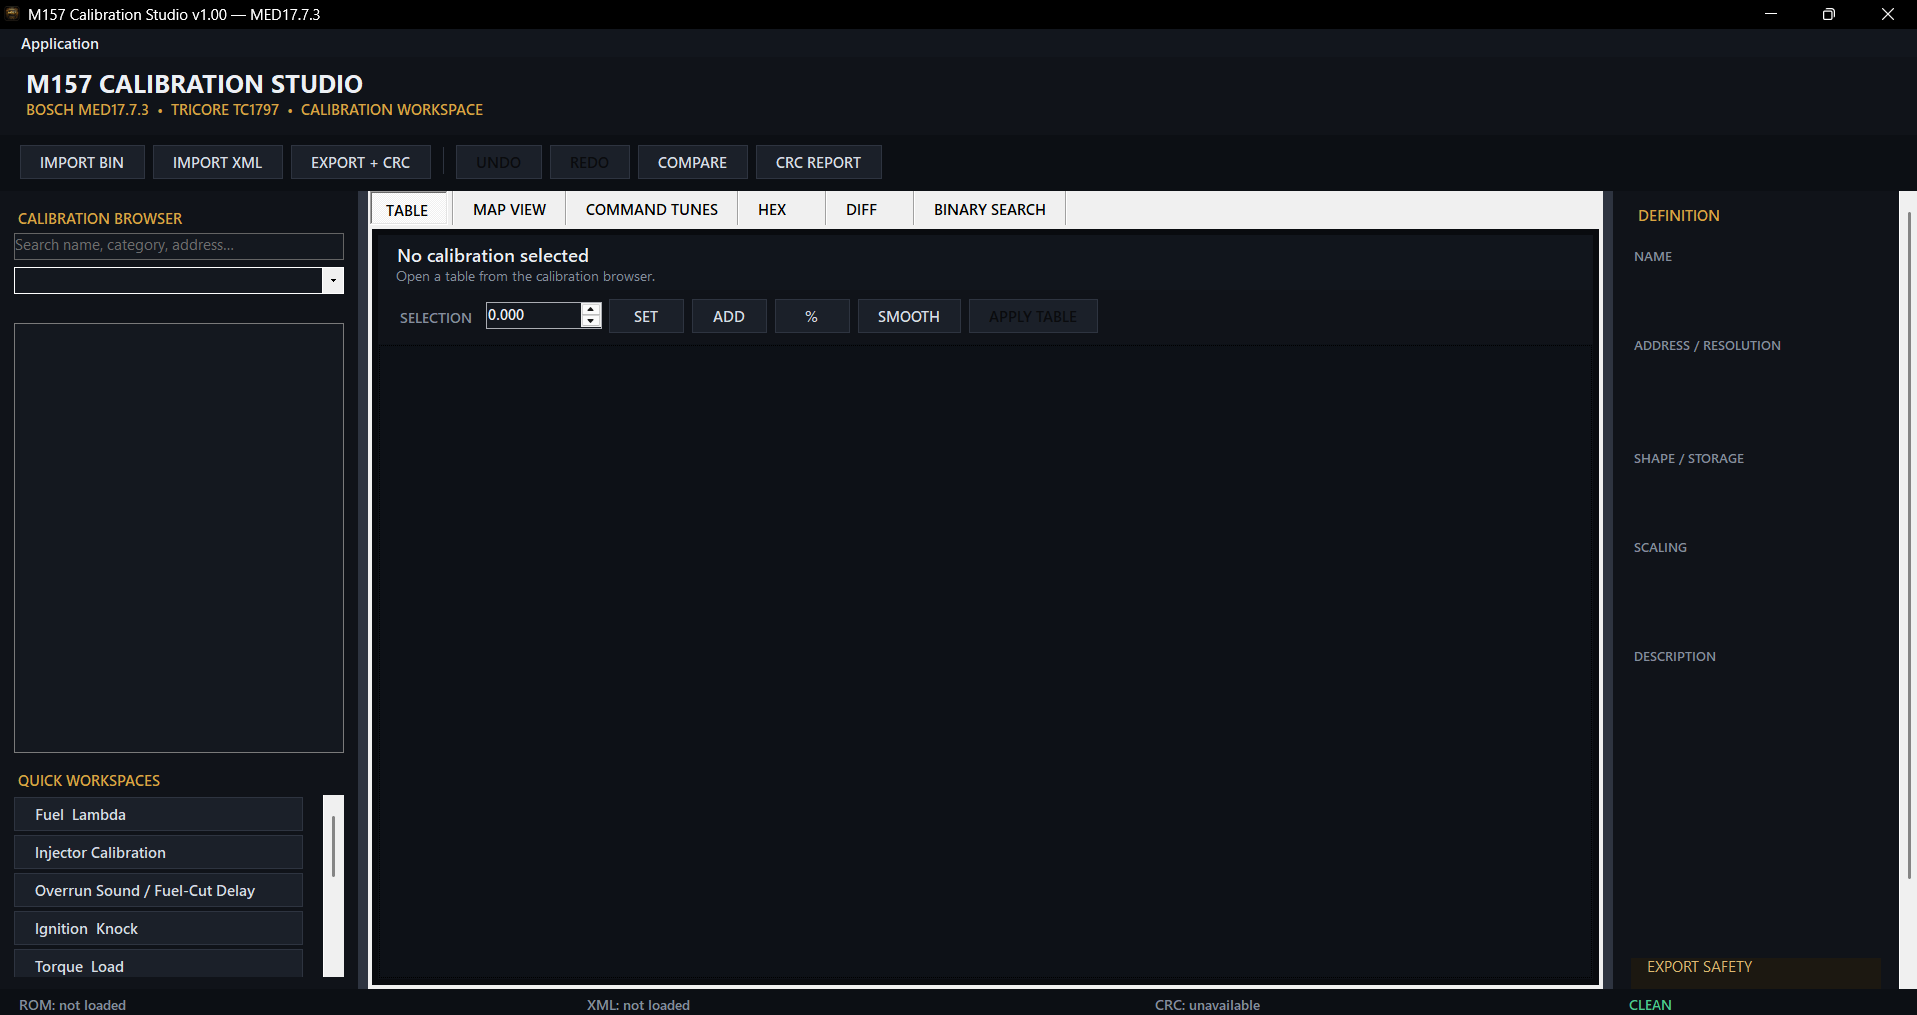Decrease selection value with down arrow

click(591, 322)
